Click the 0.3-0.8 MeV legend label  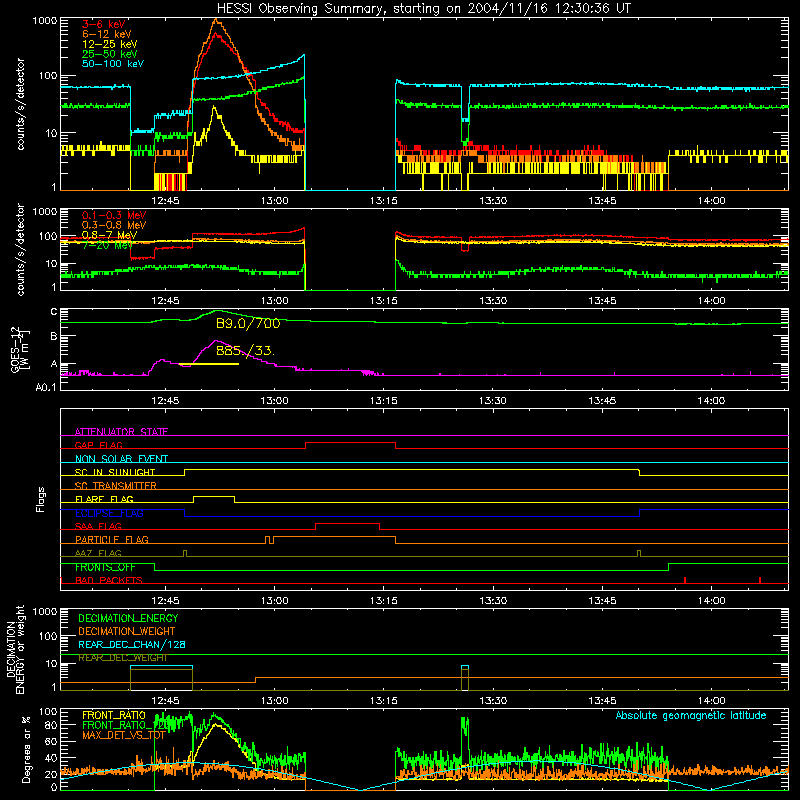114,225
